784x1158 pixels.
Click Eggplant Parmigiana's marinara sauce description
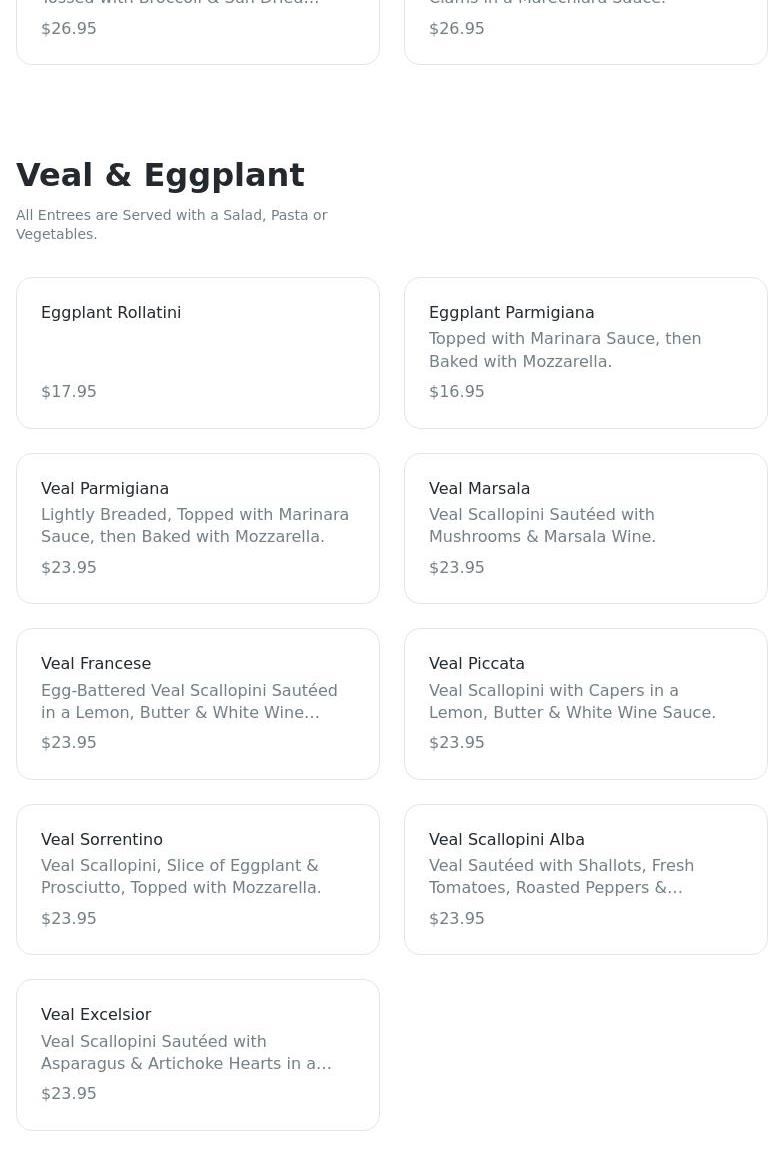565,350
